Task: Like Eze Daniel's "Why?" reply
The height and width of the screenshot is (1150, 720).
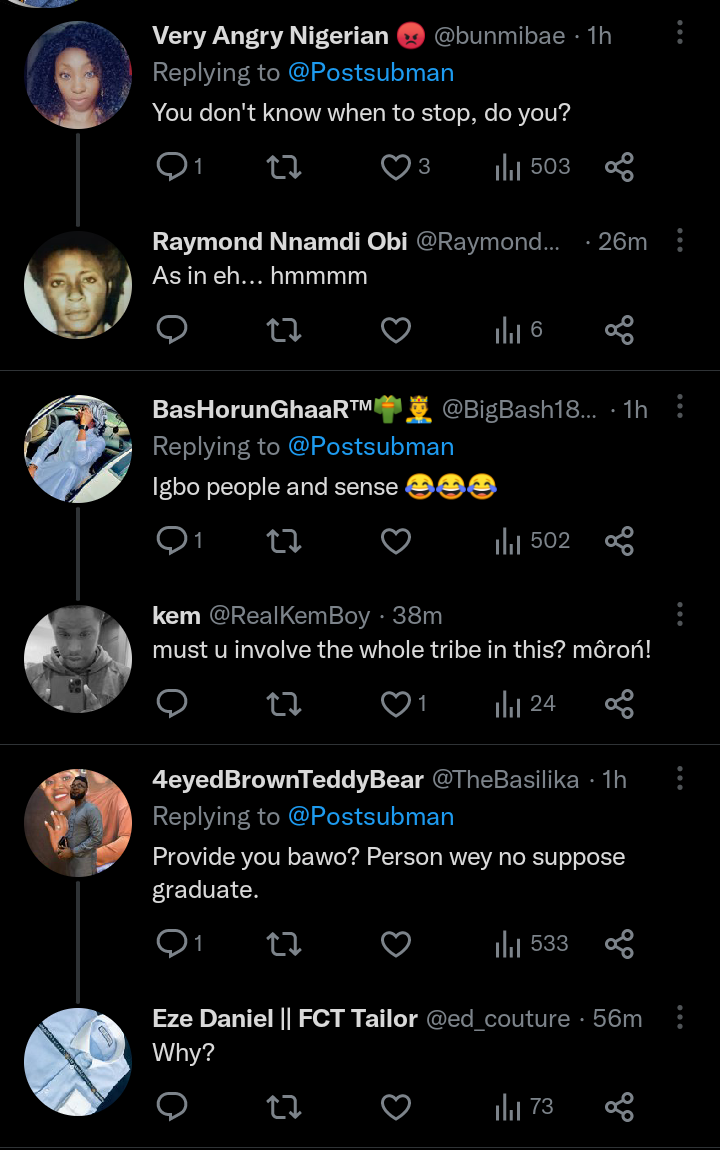Action: [x=397, y=1107]
